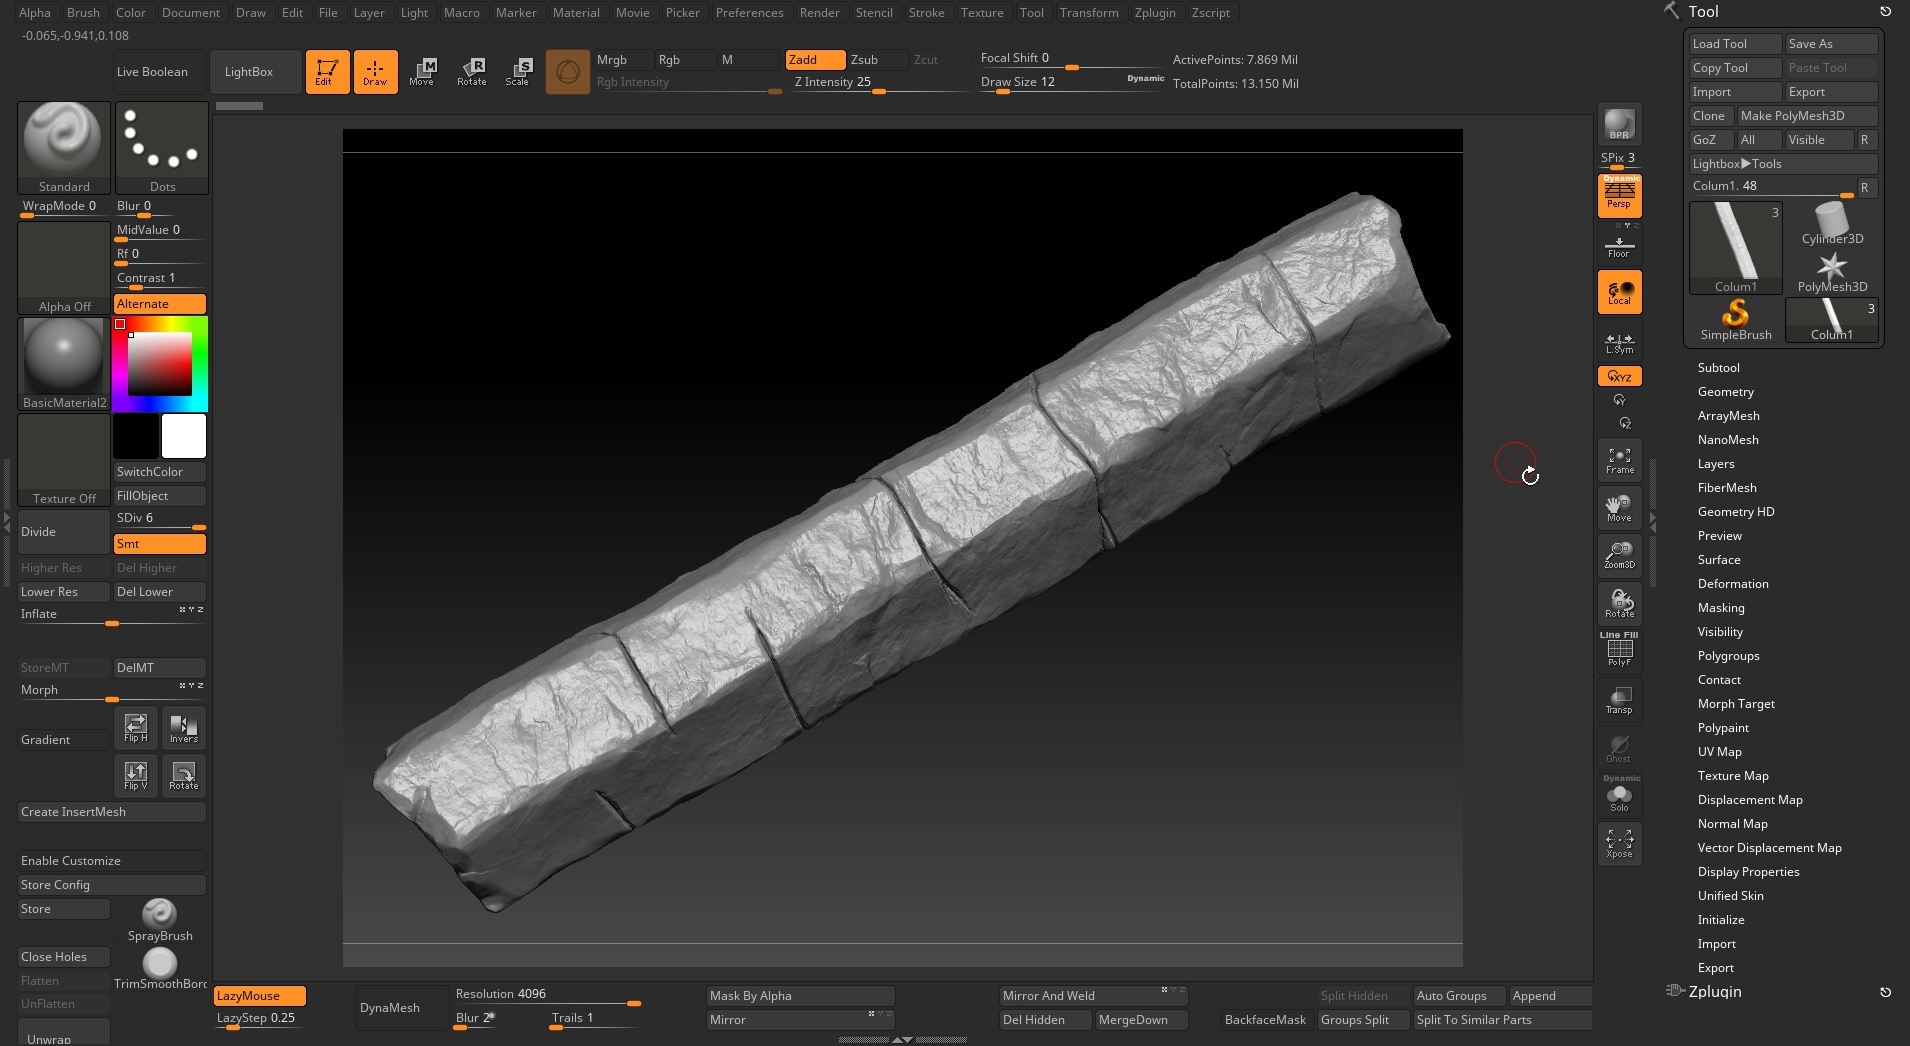Toggle XYZ rotation mode
Image resolution: width=1910 pixels, height=1046 pixels.
pos(1619,376)
